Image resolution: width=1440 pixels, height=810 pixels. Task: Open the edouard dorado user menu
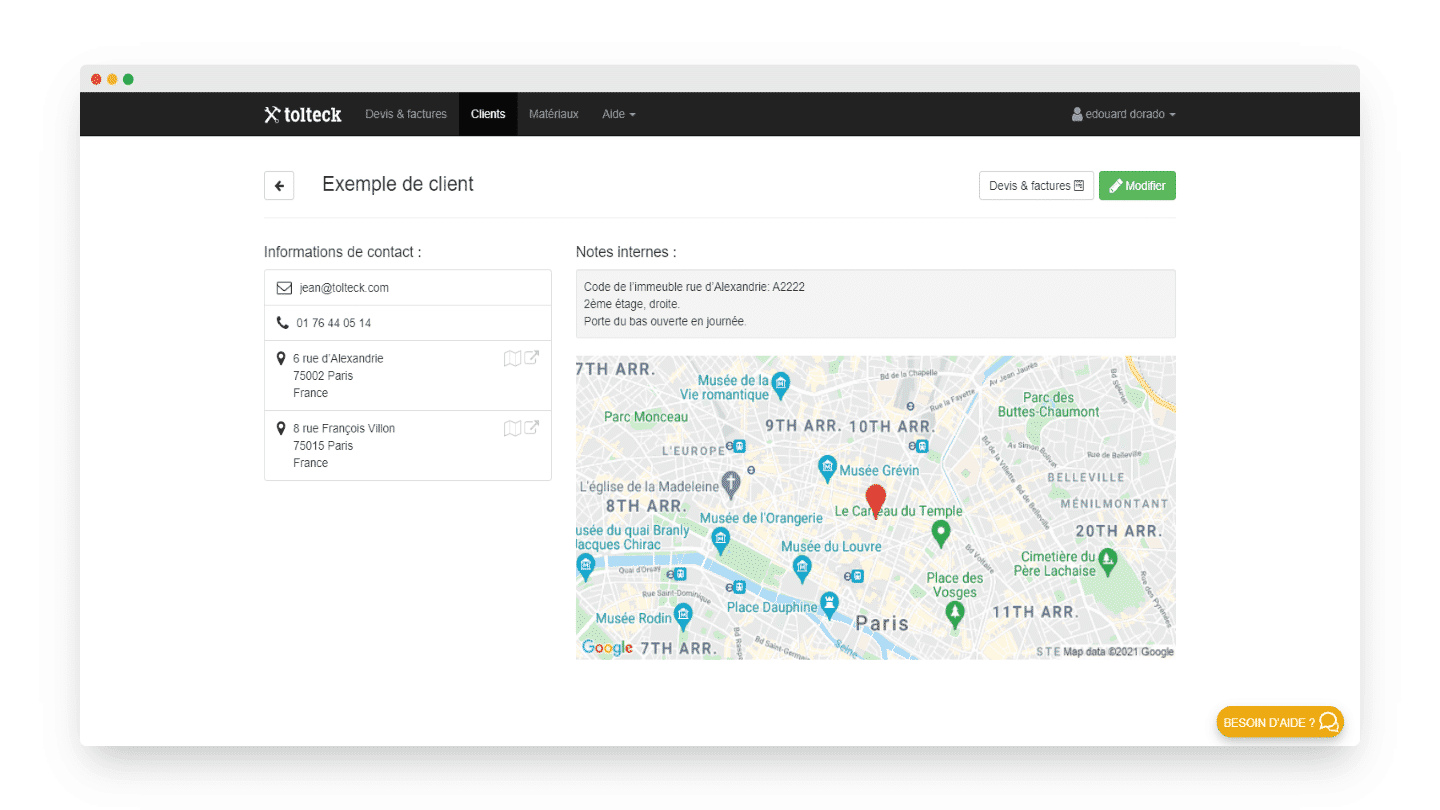pyautogui.click(x=1124, y=114)
